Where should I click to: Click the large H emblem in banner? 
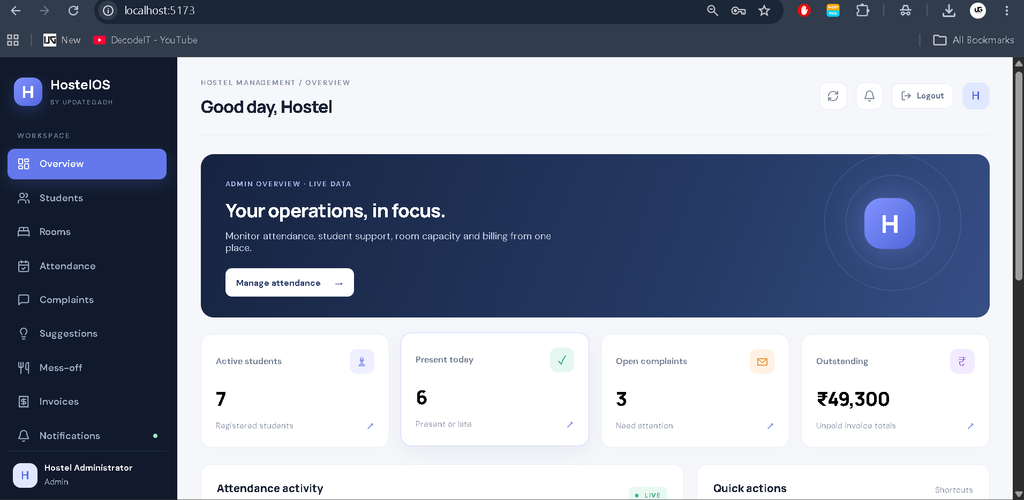(889, 224)
